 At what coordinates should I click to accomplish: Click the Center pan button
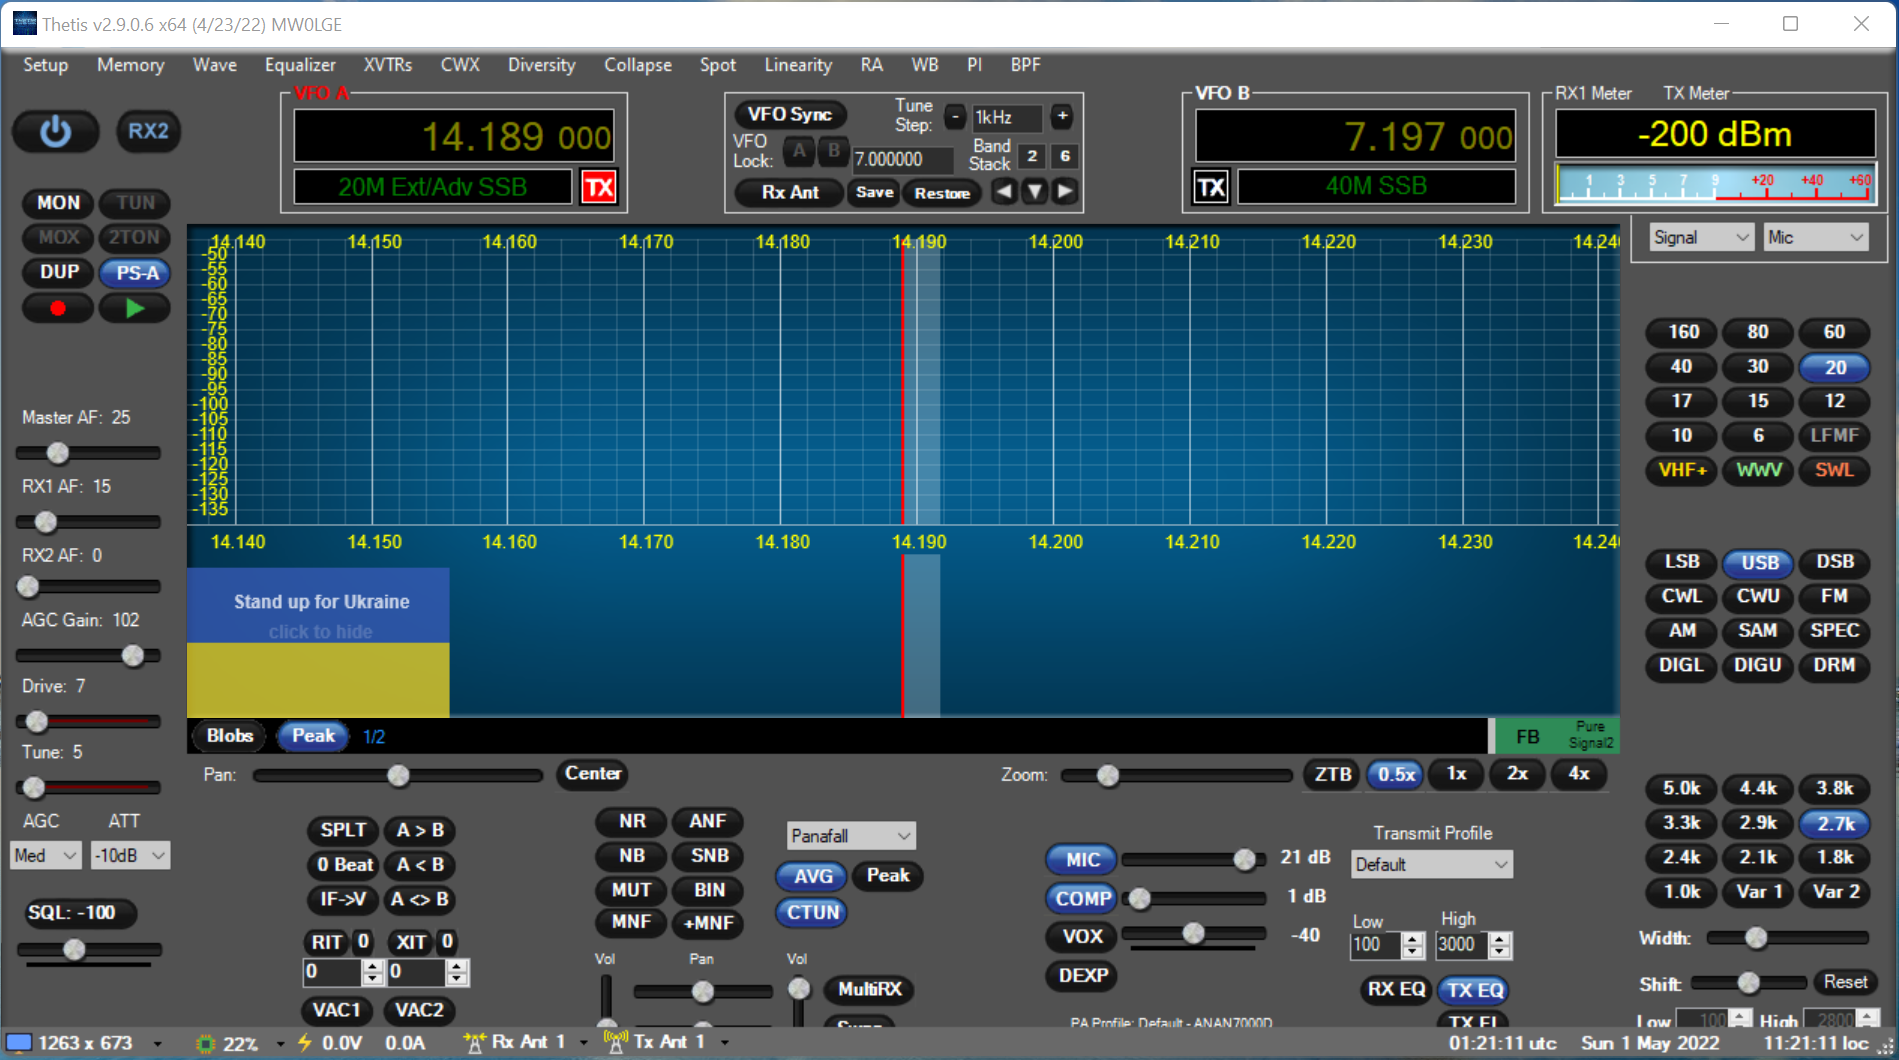(x=593, y=774)
